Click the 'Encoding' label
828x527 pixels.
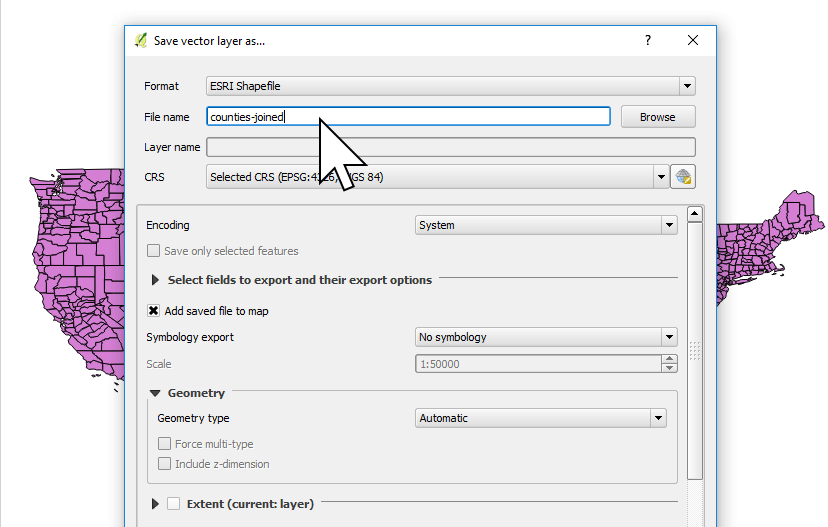(168, 225)
